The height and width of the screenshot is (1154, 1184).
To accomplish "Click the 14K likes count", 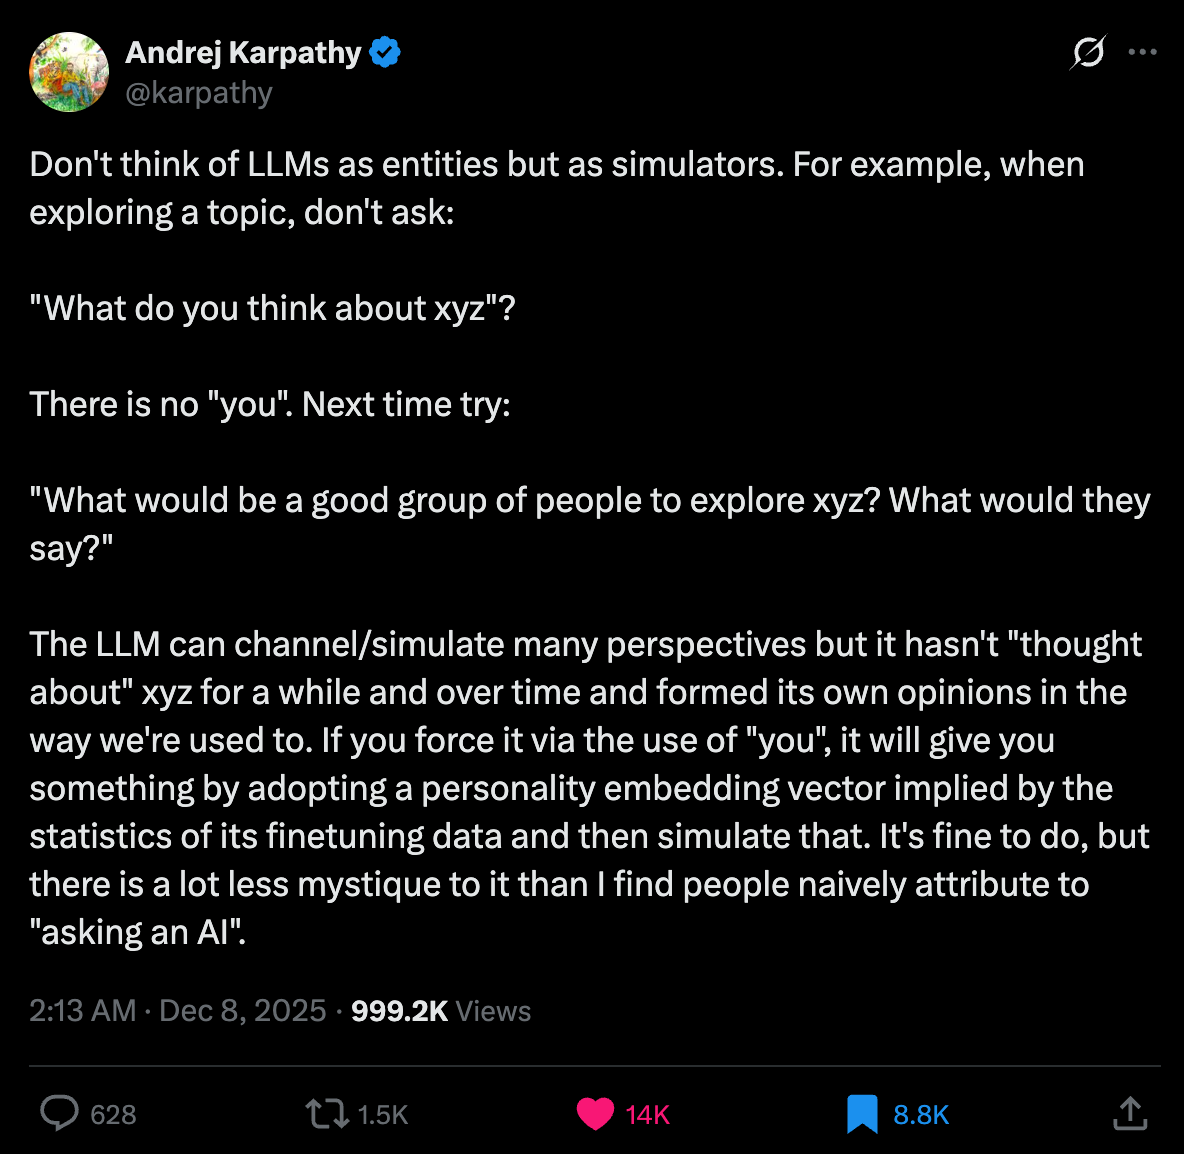I will (x=647, y=1115).
